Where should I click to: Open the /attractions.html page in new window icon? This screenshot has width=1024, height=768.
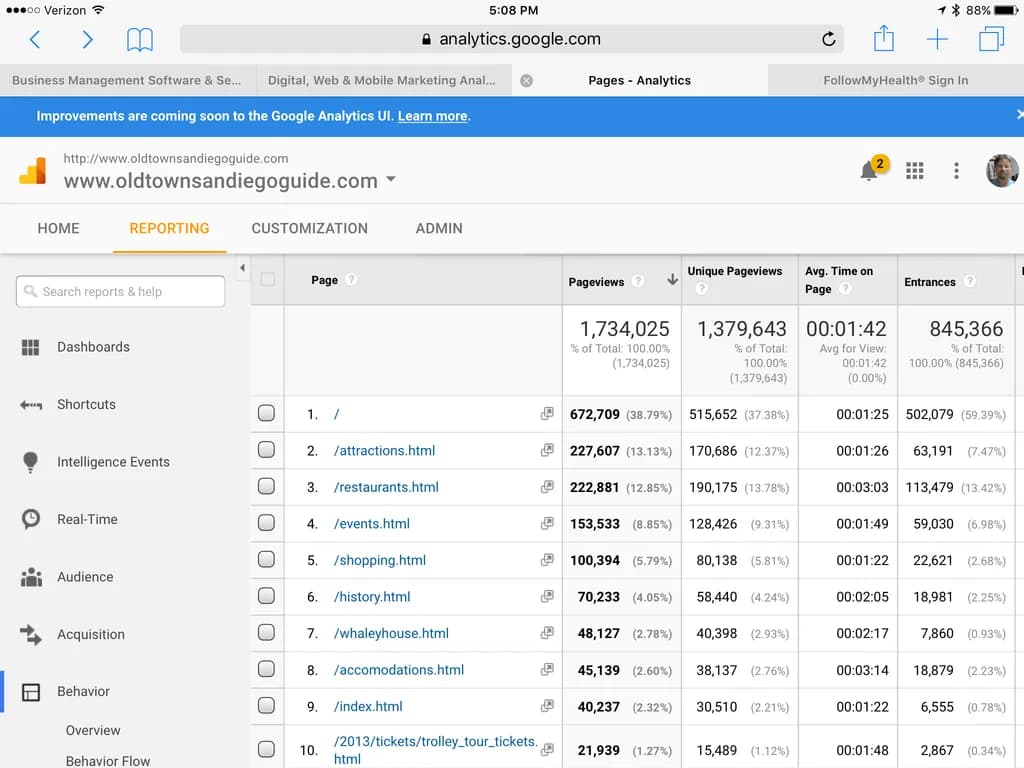[x=547, y=450]
